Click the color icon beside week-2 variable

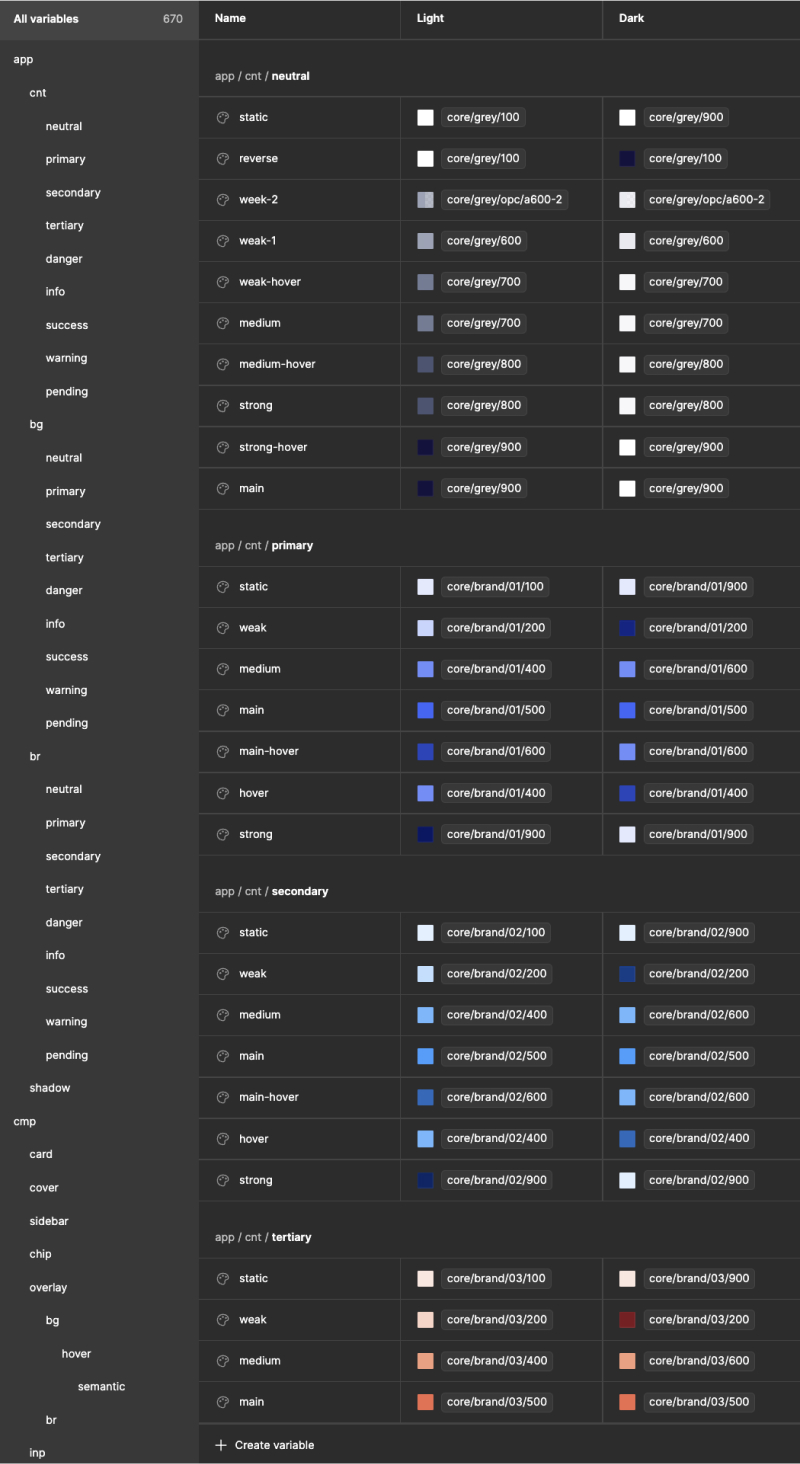[x=223, y=200]
